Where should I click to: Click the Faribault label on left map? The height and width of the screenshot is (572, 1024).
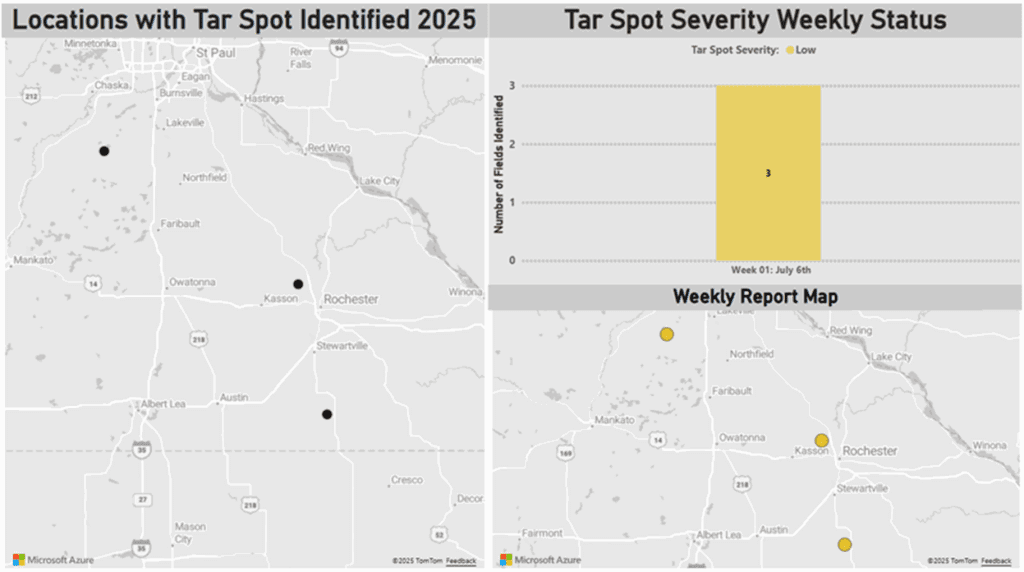(180, 223)
